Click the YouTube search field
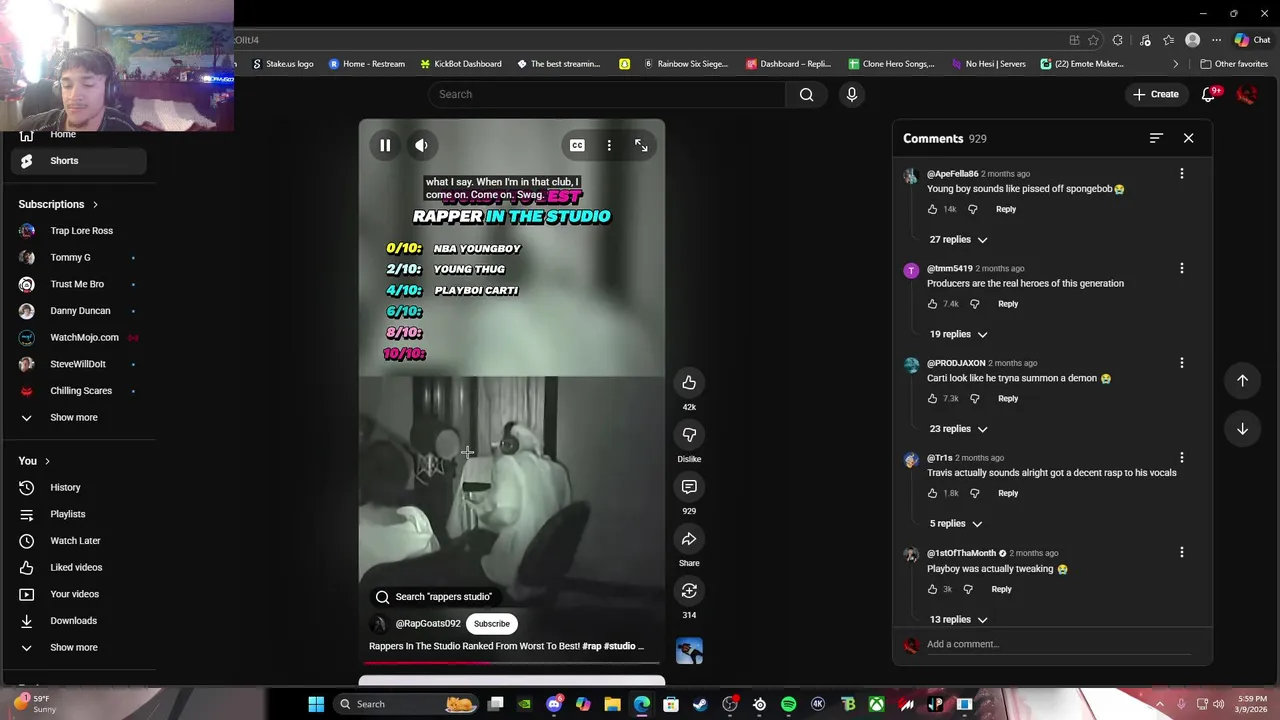The height and width of the screenshot is (720, 1280). click(x=607, y=94)
